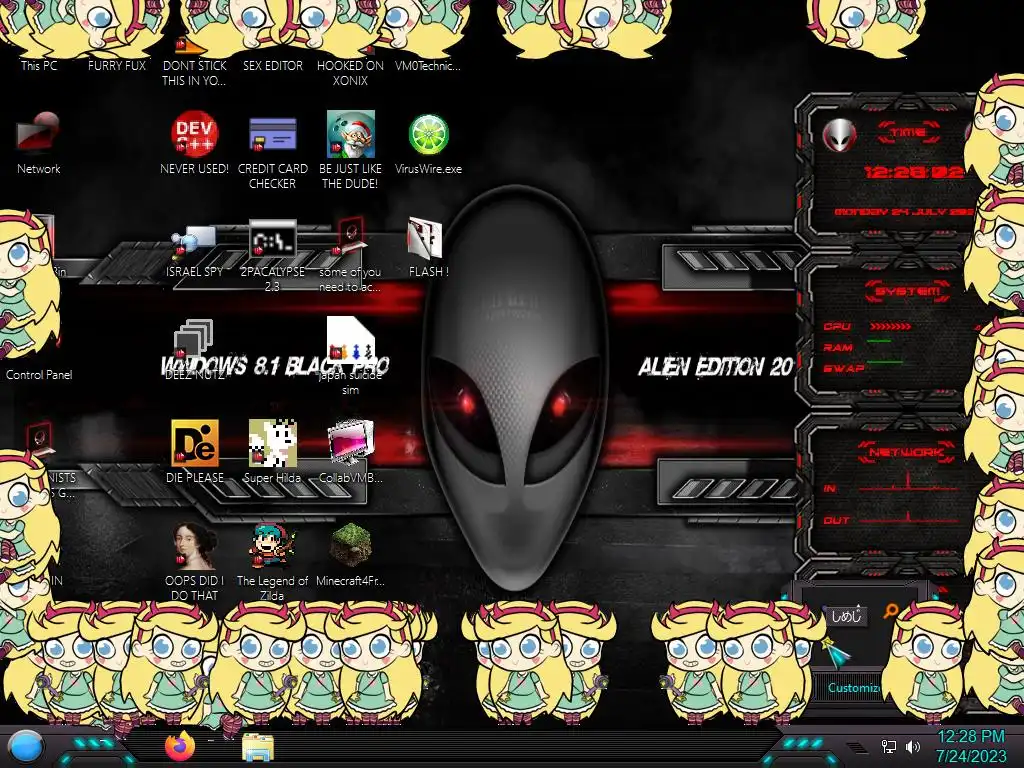Open the Dev-C++ 'NEVER USED!' shortcut
The image size is (1024, 768).
pos(195,134)
